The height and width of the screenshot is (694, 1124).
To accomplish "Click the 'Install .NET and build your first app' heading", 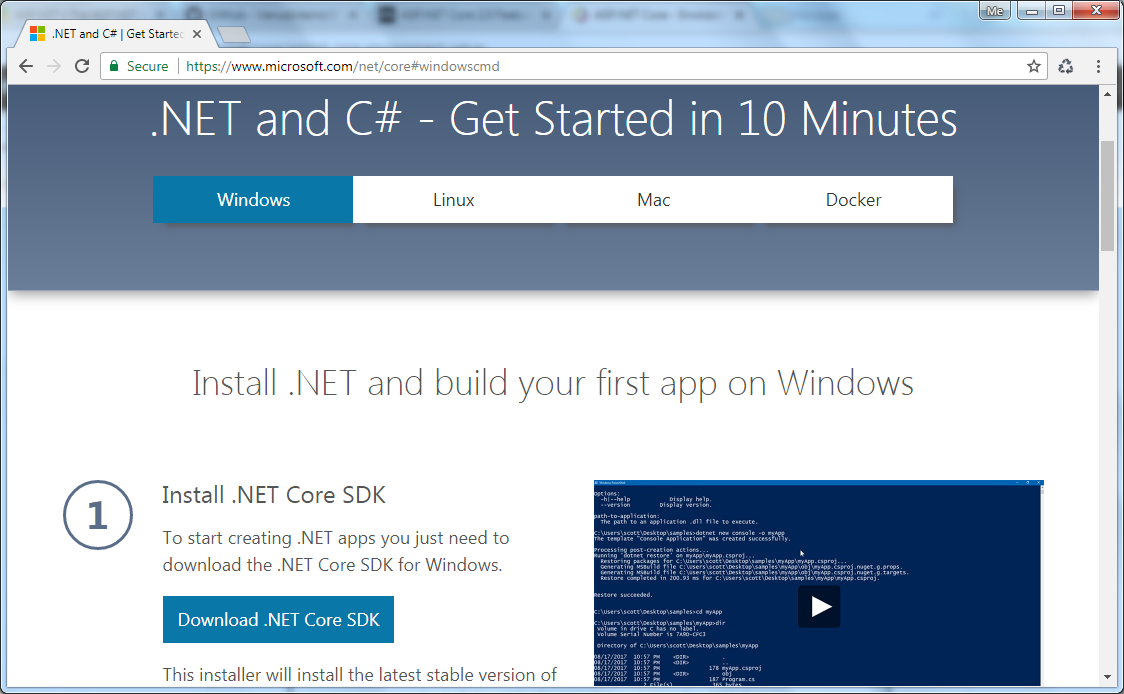I will point(553,383).
